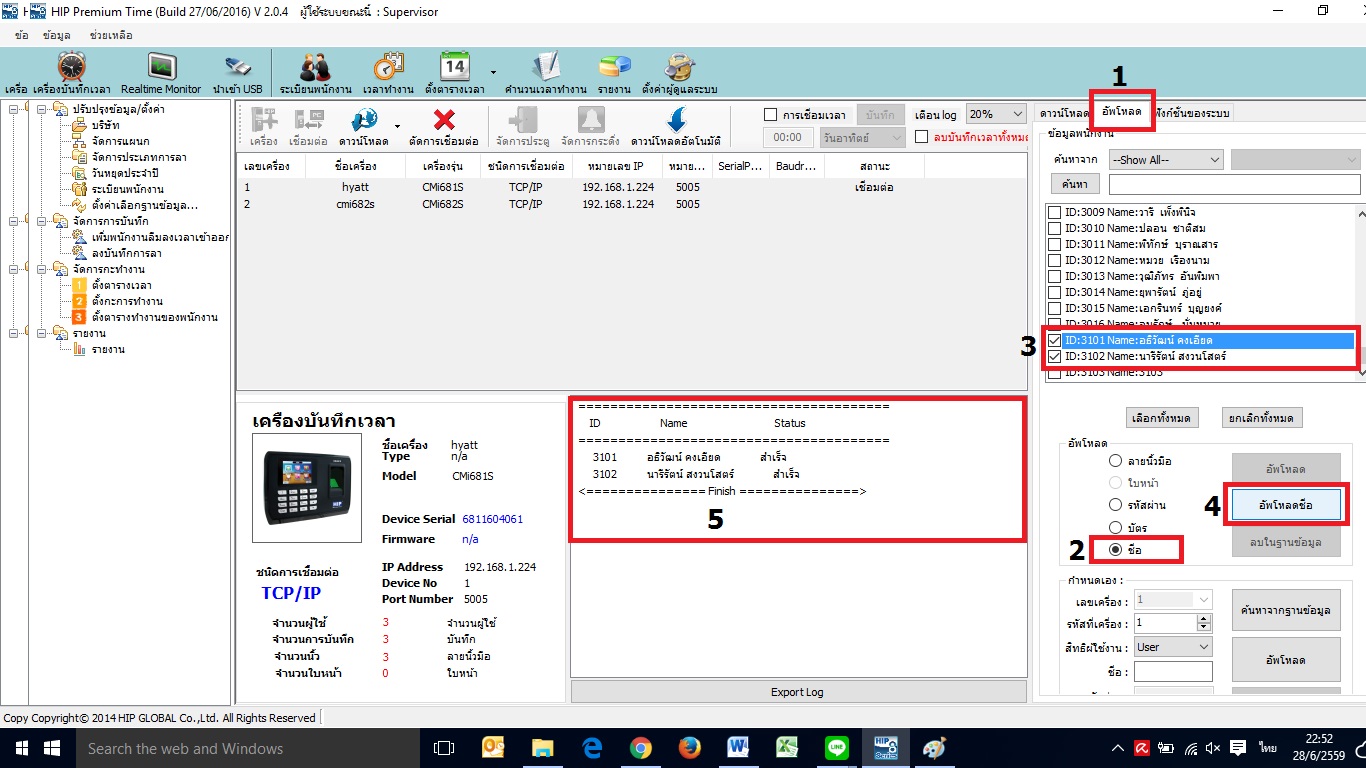
Task: Uncheck employee ID:3102 checkbox
Action: click(x=1054, y=356)
